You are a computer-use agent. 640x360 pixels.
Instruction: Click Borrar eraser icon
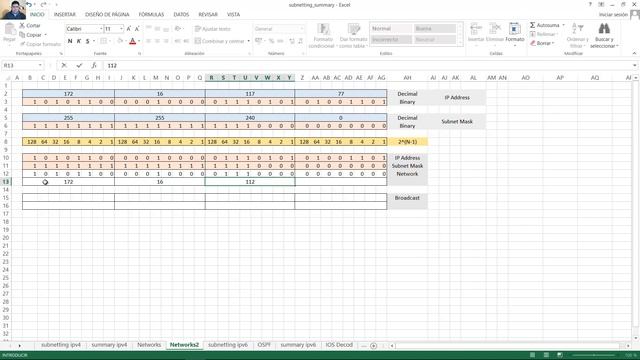pos(542,43)
